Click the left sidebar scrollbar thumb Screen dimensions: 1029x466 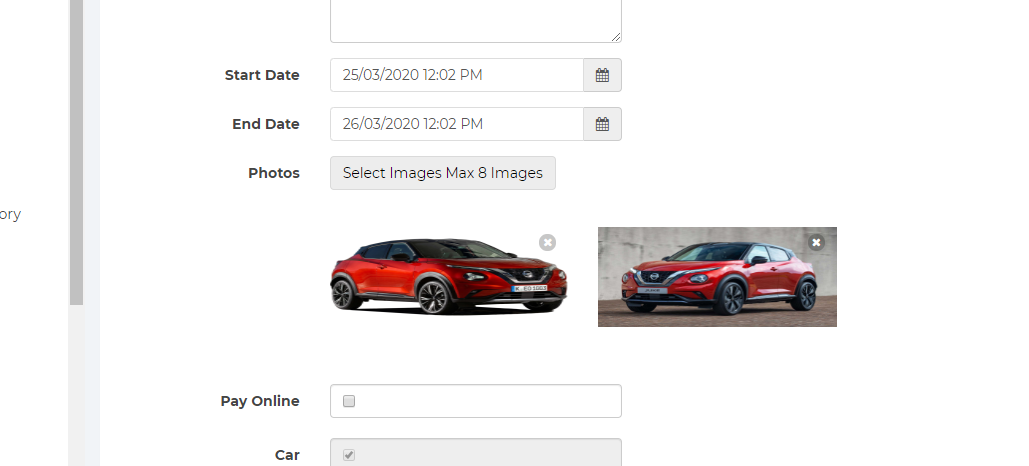(x=76, y=152)
